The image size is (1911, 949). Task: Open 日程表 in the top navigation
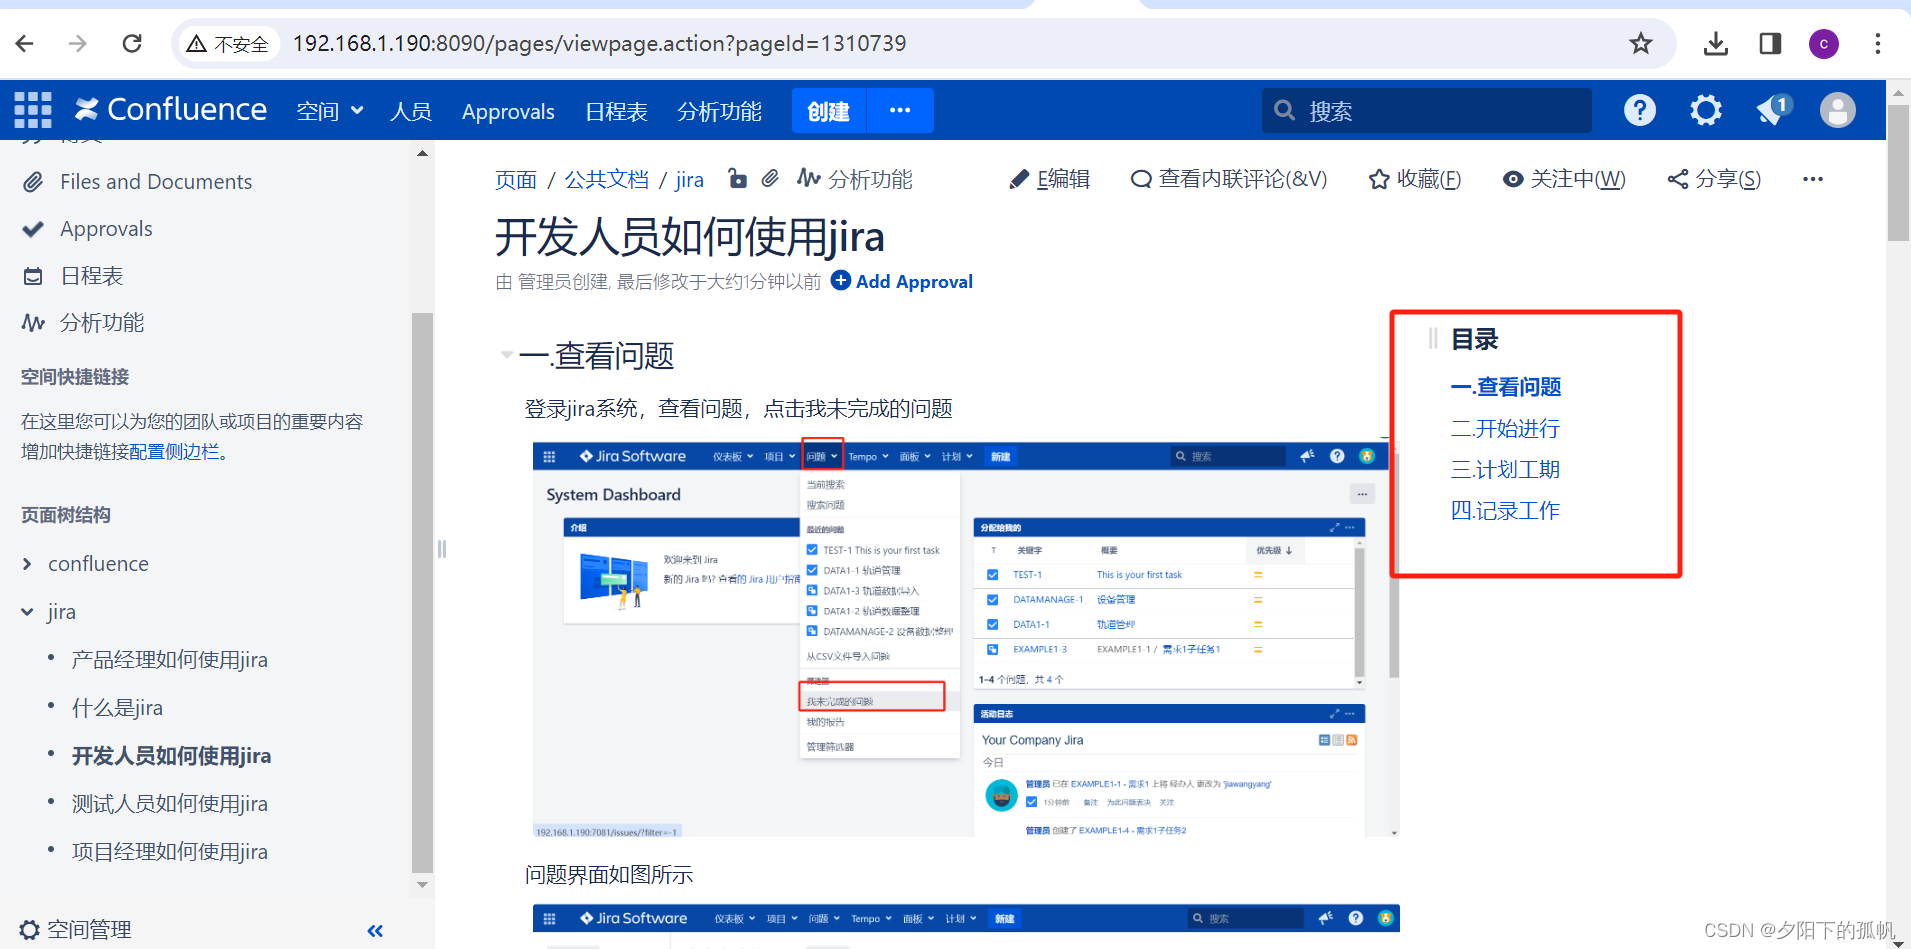click(x=616, y=111)
